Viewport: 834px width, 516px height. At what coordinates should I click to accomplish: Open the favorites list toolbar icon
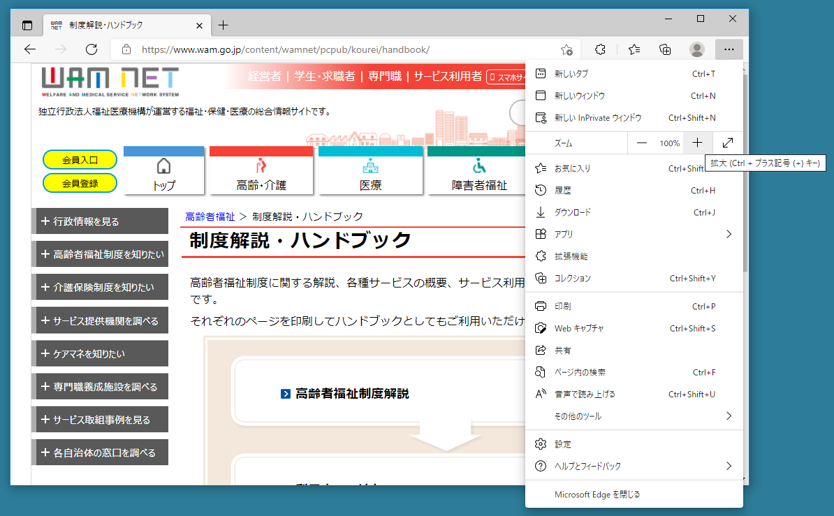click(x=633, y=49)
